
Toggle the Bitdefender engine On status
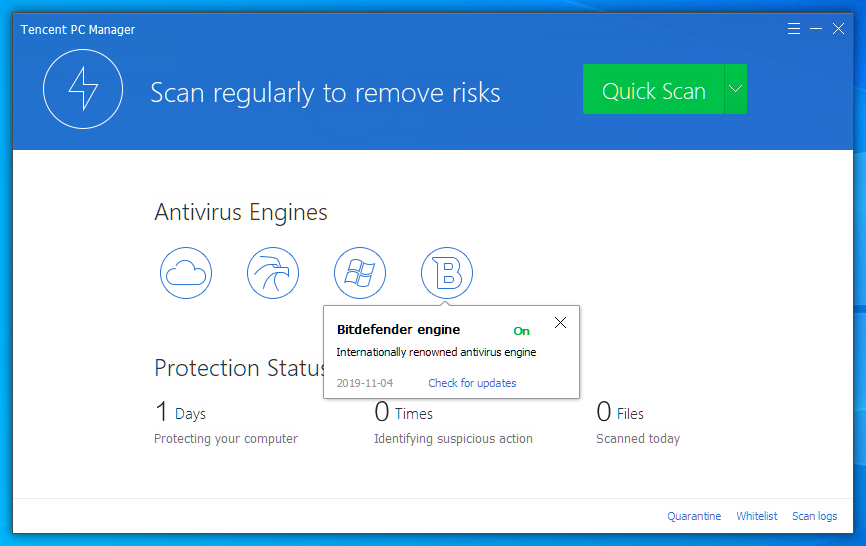[521, 331]
